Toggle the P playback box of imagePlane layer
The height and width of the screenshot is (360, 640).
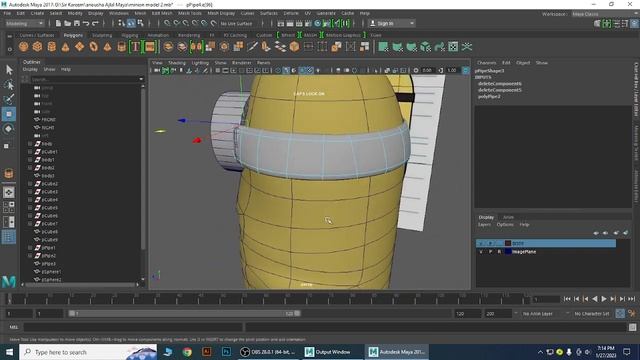tap(490, 252)
